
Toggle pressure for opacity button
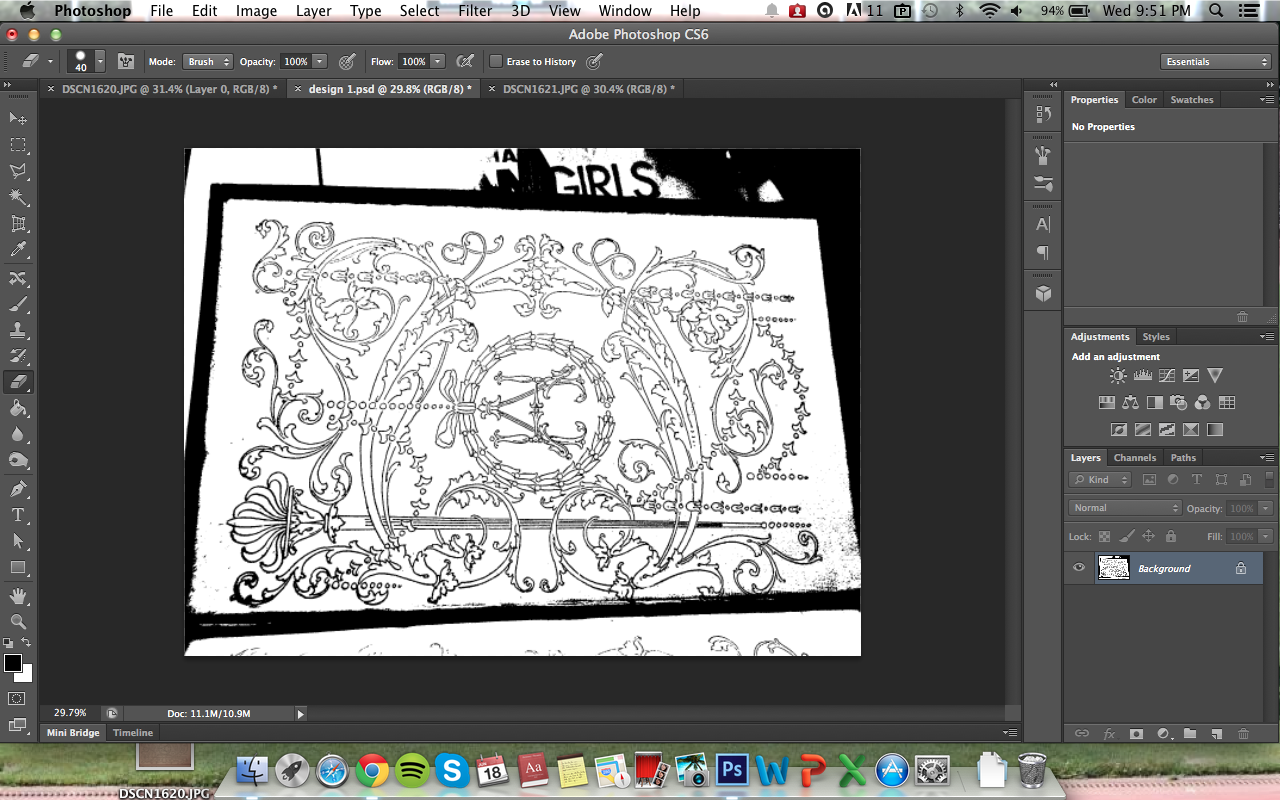pyautogui.click(x=347, y=61)
